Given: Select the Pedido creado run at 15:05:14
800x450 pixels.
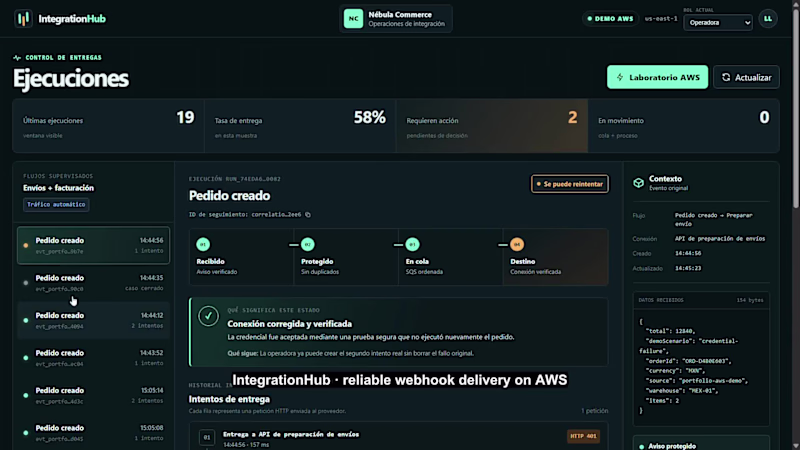Looking at the screenshot, I should click(93, 395).
